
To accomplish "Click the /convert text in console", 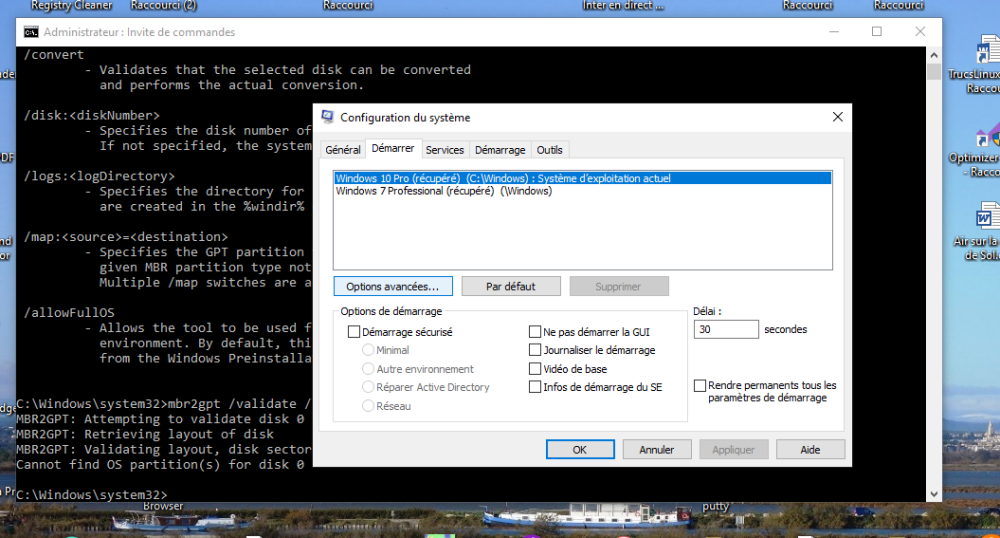I will coord(54,55).
